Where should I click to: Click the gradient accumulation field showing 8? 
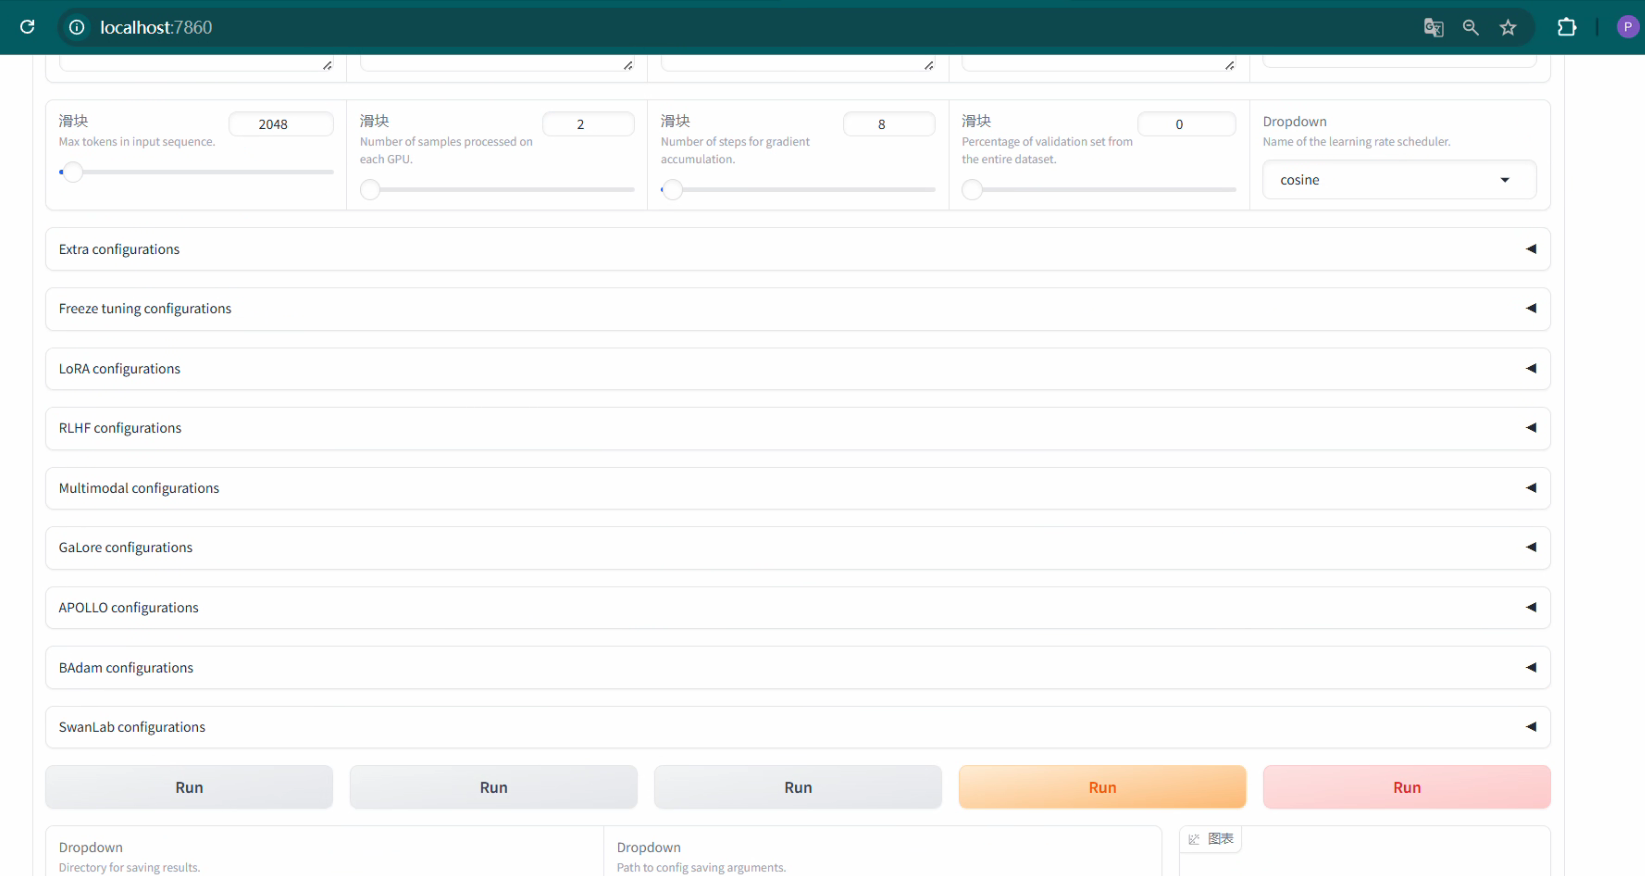[x=889, y=124]
